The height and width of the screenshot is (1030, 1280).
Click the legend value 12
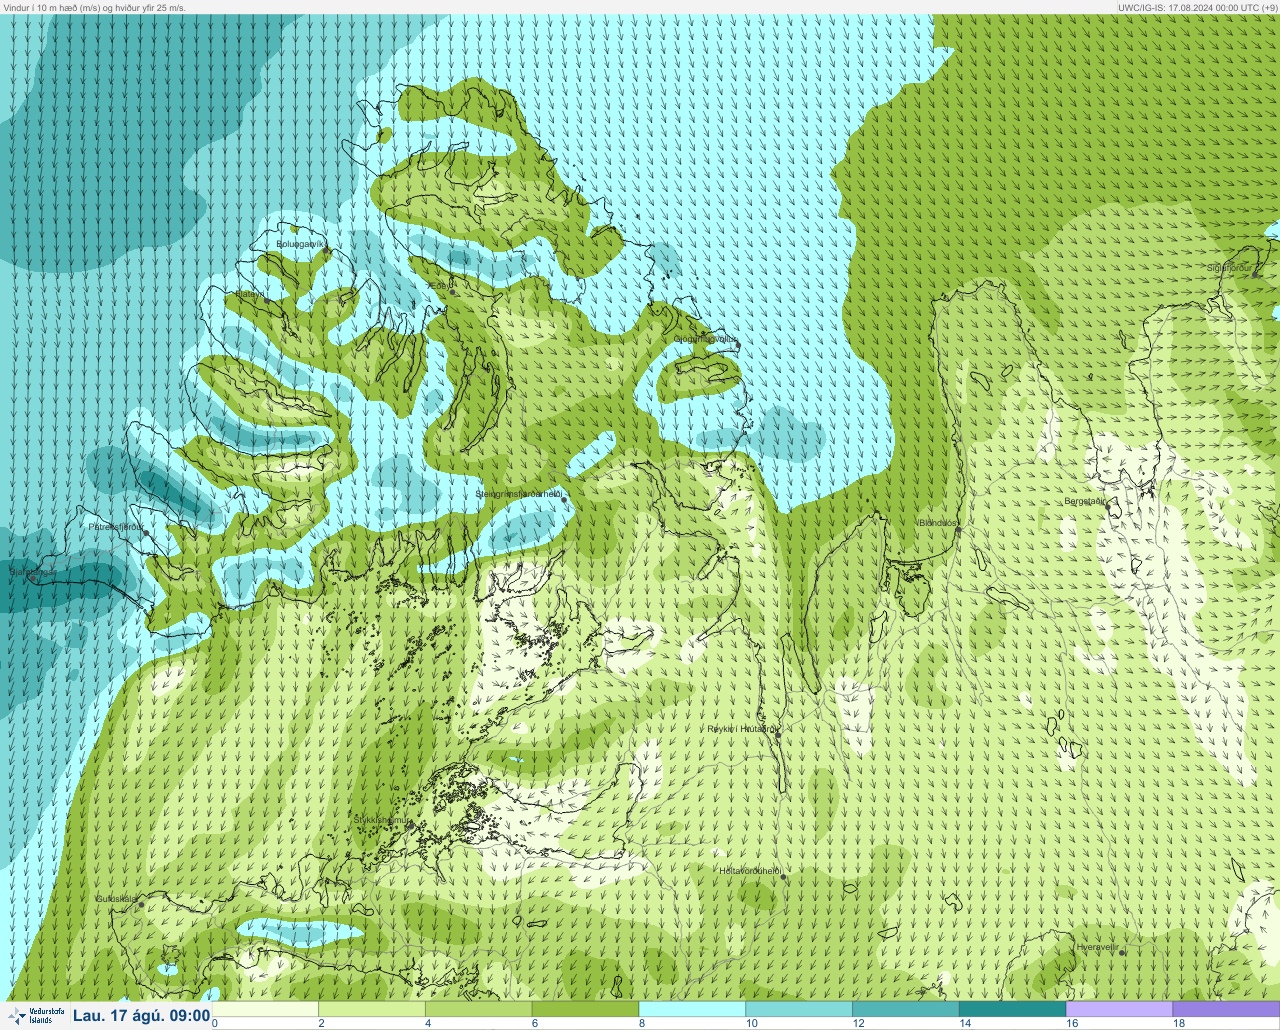click(858, 1023)
